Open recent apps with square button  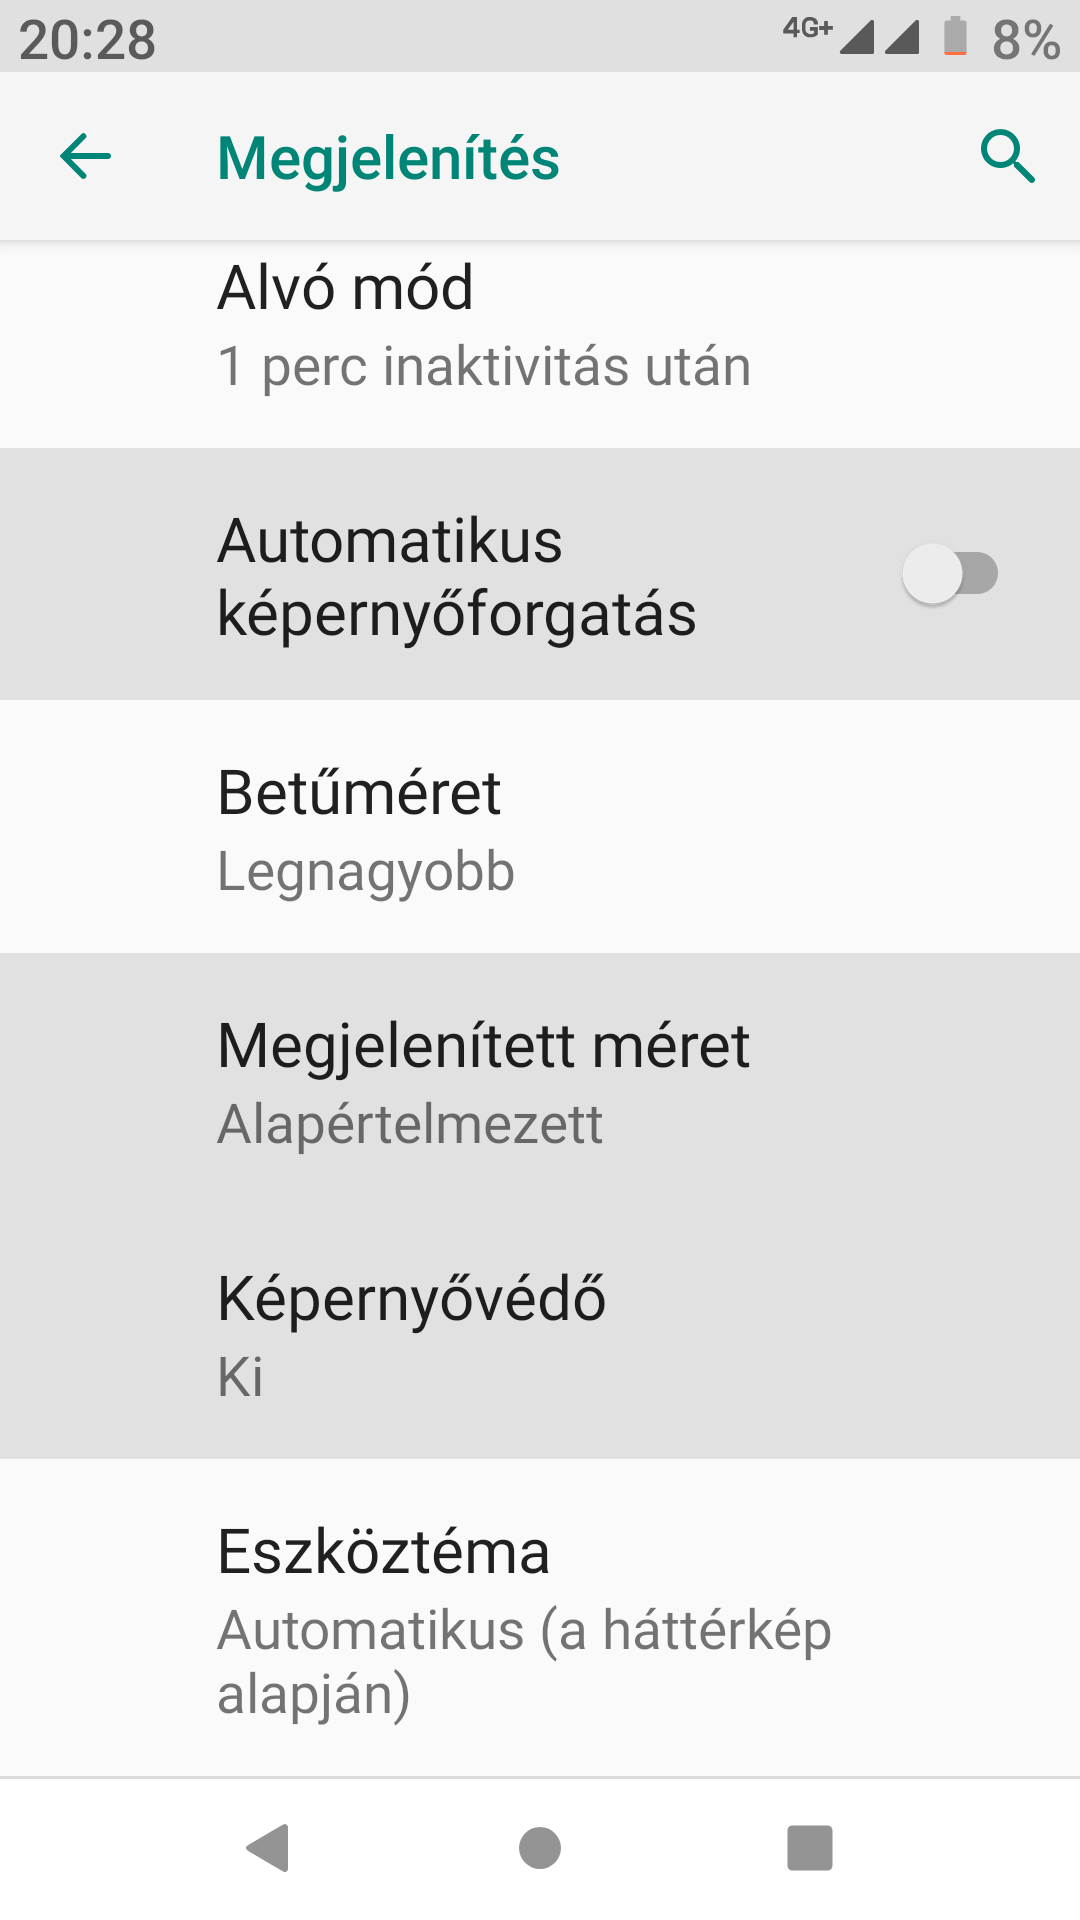809,1847
